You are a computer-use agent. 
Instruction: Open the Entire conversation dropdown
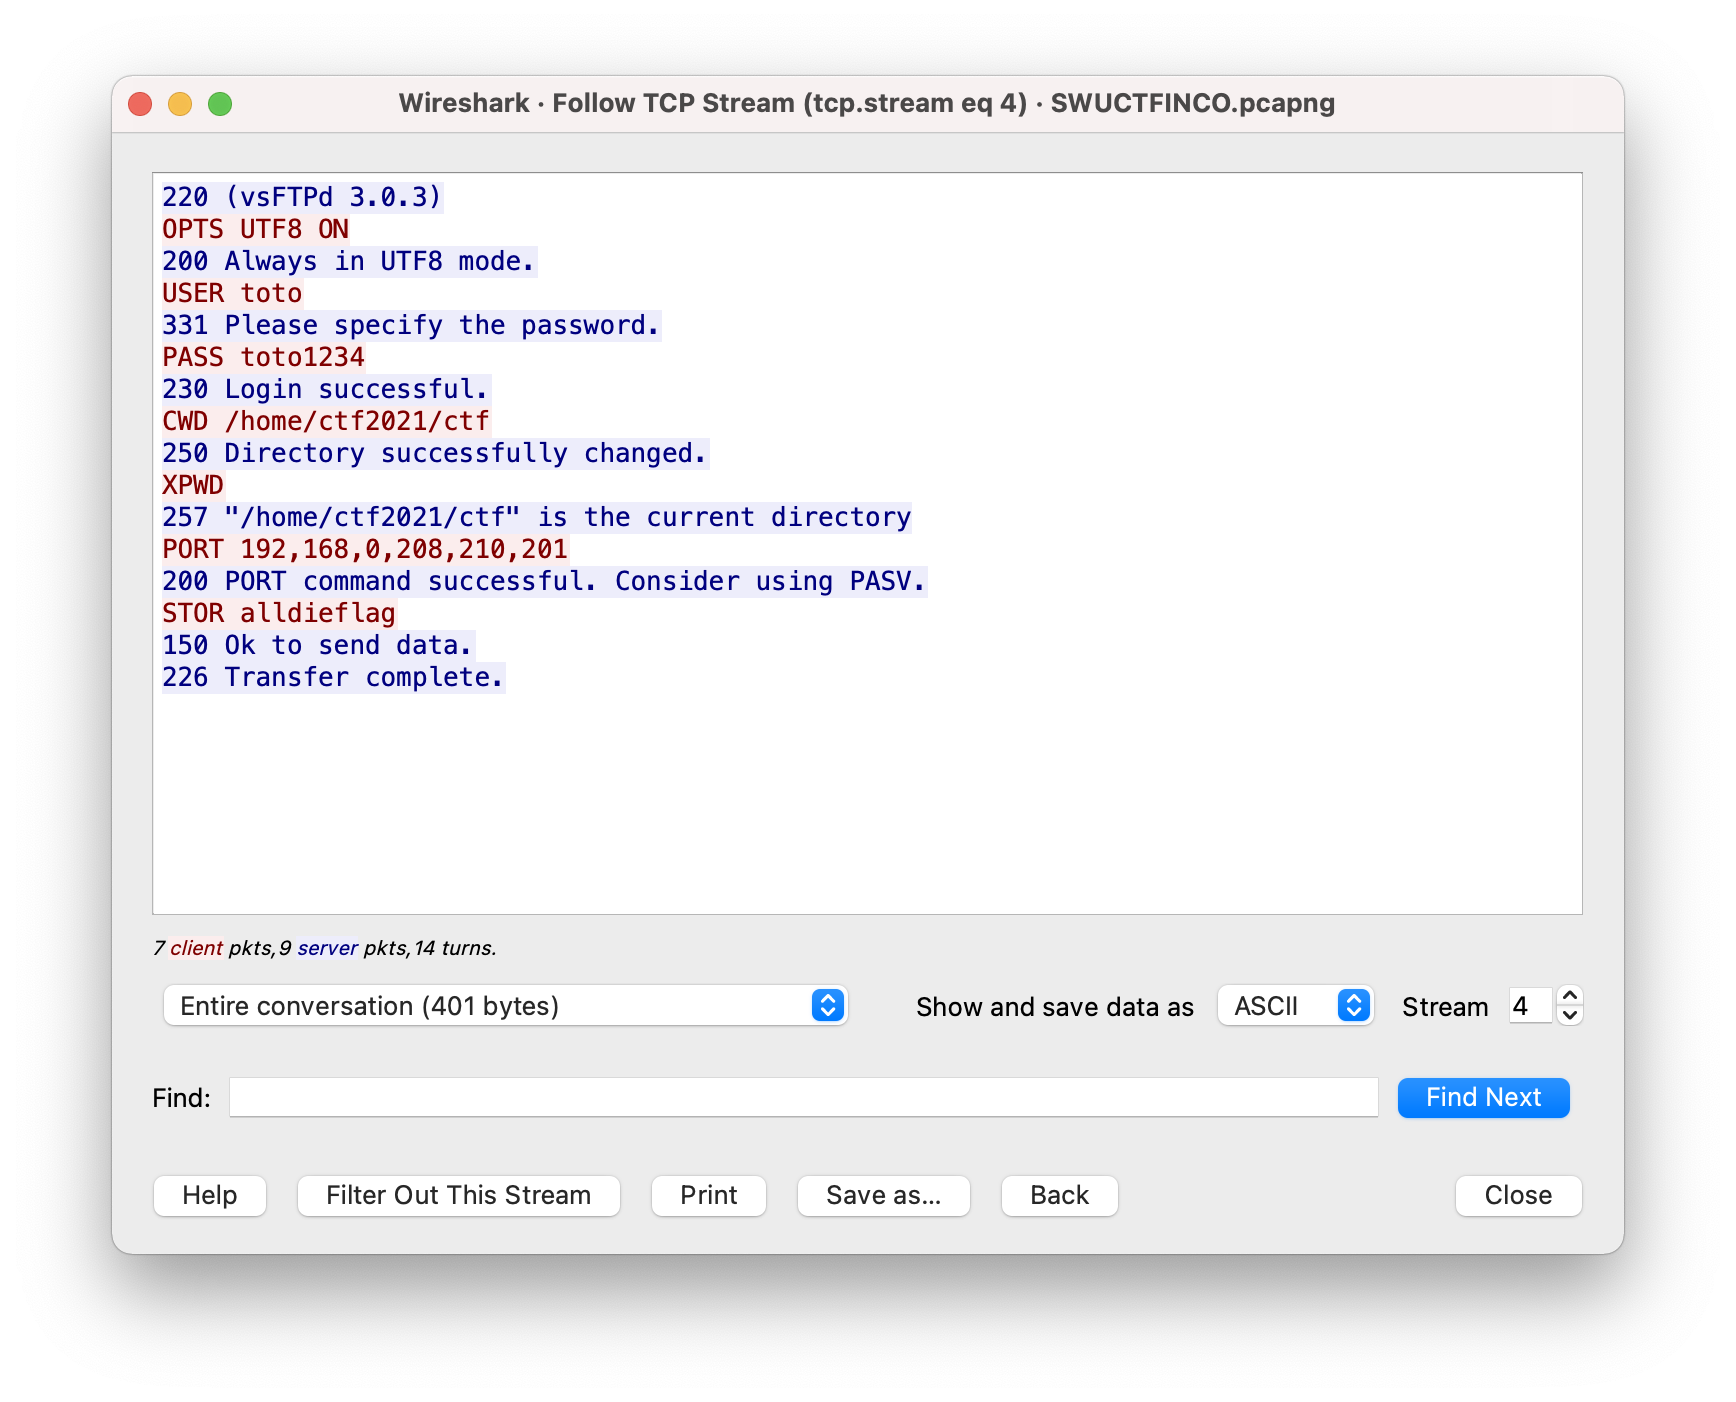(x=505, y=1005)
